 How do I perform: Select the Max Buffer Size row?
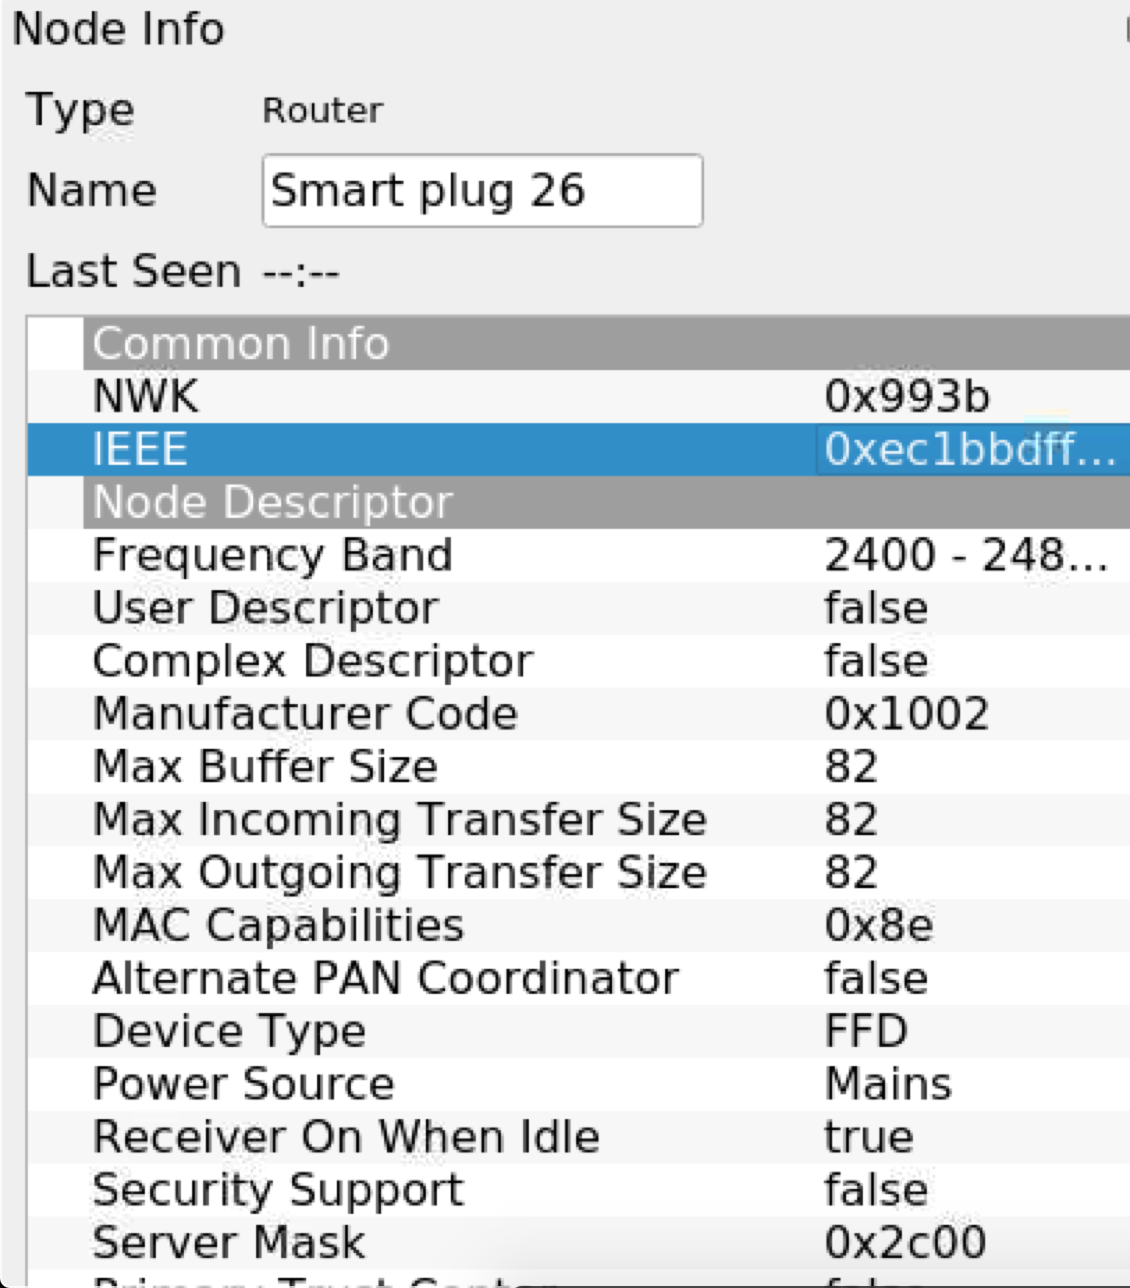pyautogui.click(x=400, y=766)
